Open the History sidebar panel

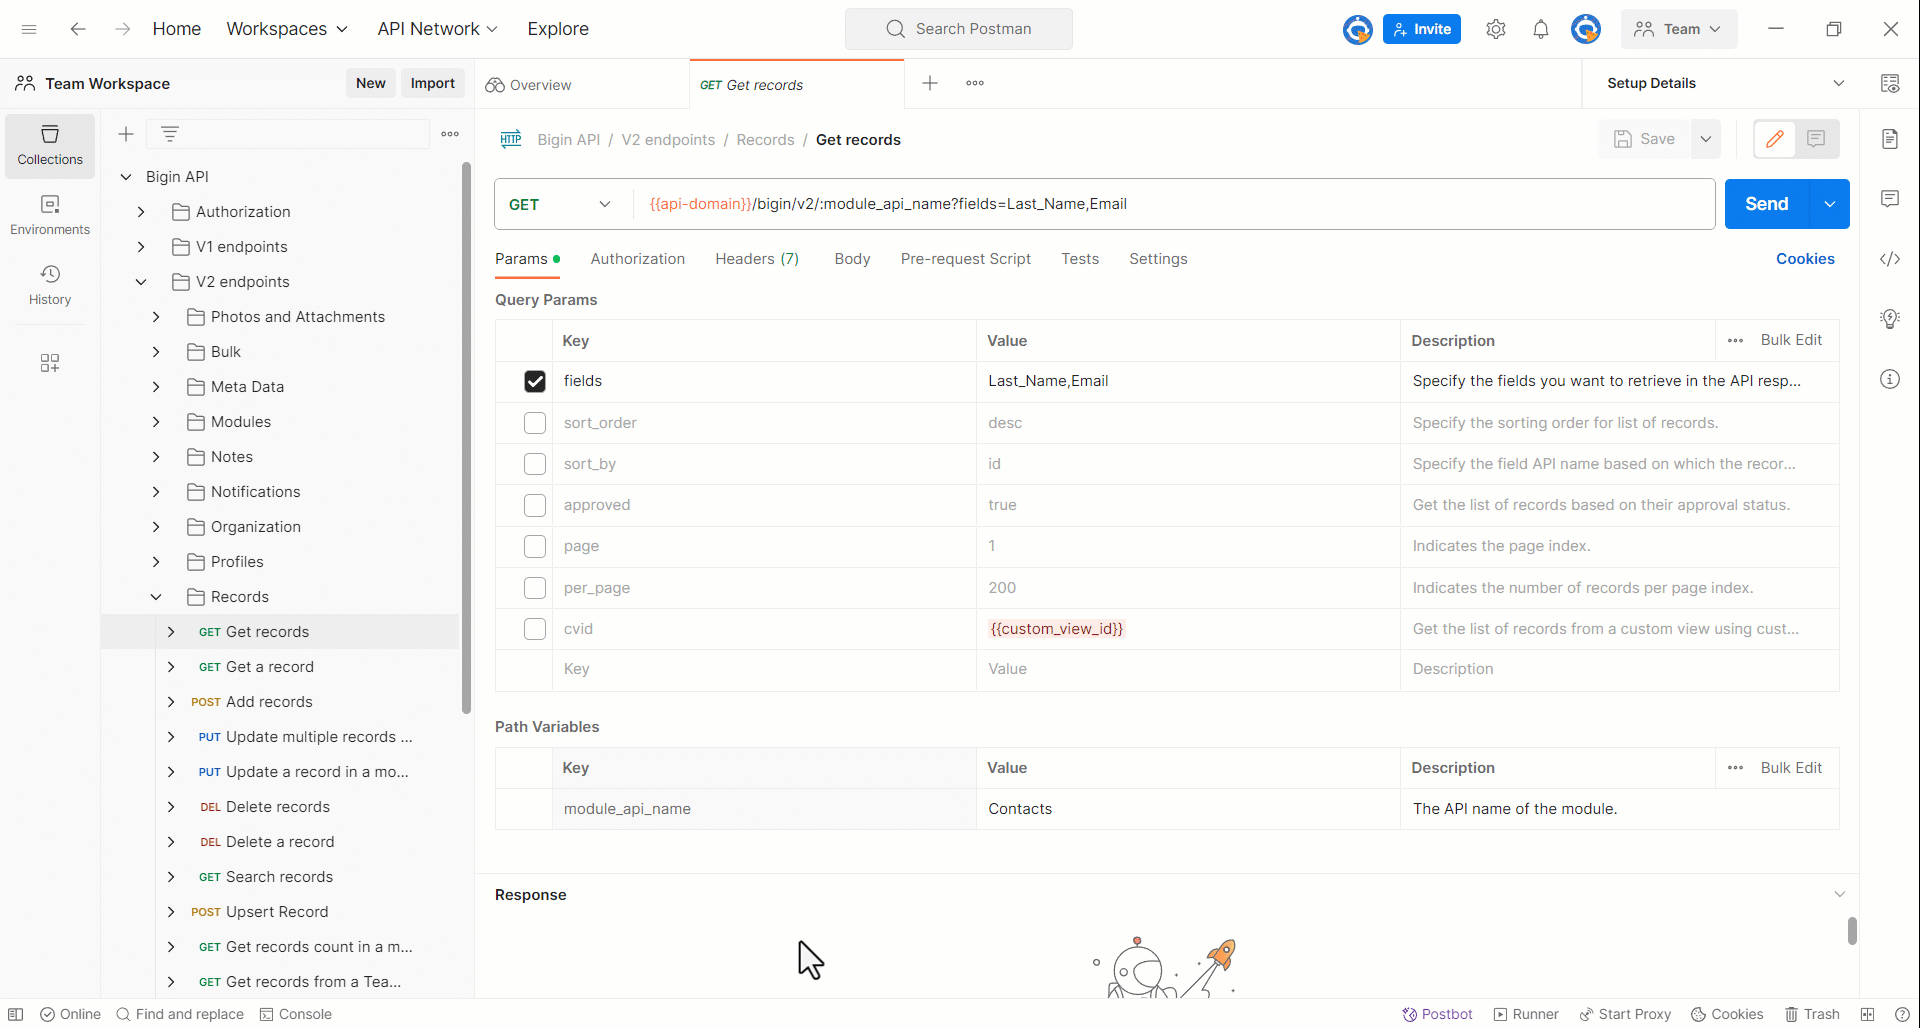point(49,284)
